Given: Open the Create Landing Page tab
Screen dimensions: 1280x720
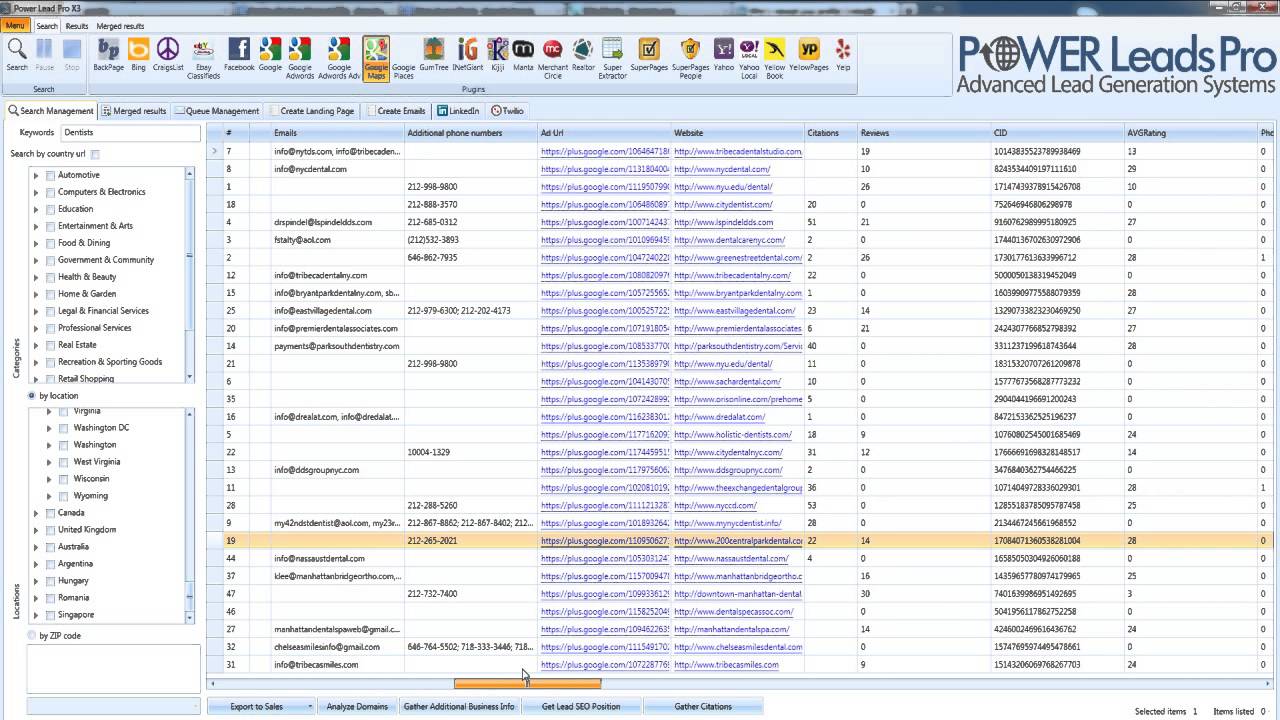Looking at the screenshot, I should pyautogui.click(x=312, y=111).
